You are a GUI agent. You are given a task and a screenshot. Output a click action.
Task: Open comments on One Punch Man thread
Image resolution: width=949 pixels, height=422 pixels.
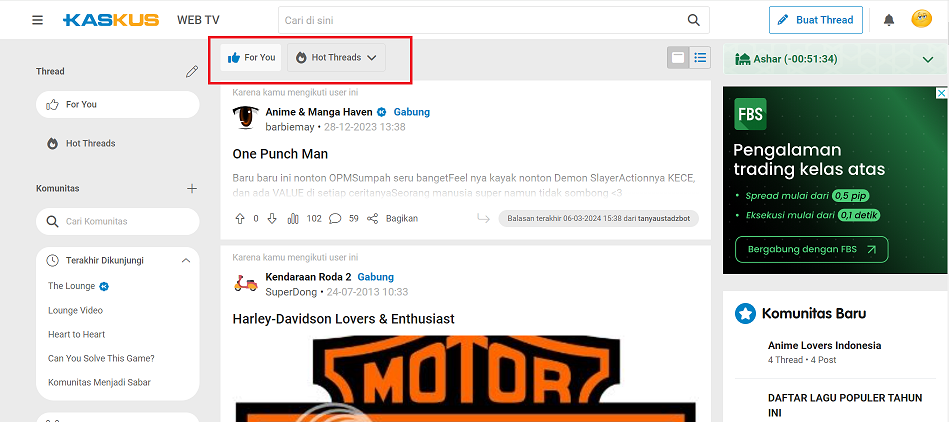click(x=335, y=219)
